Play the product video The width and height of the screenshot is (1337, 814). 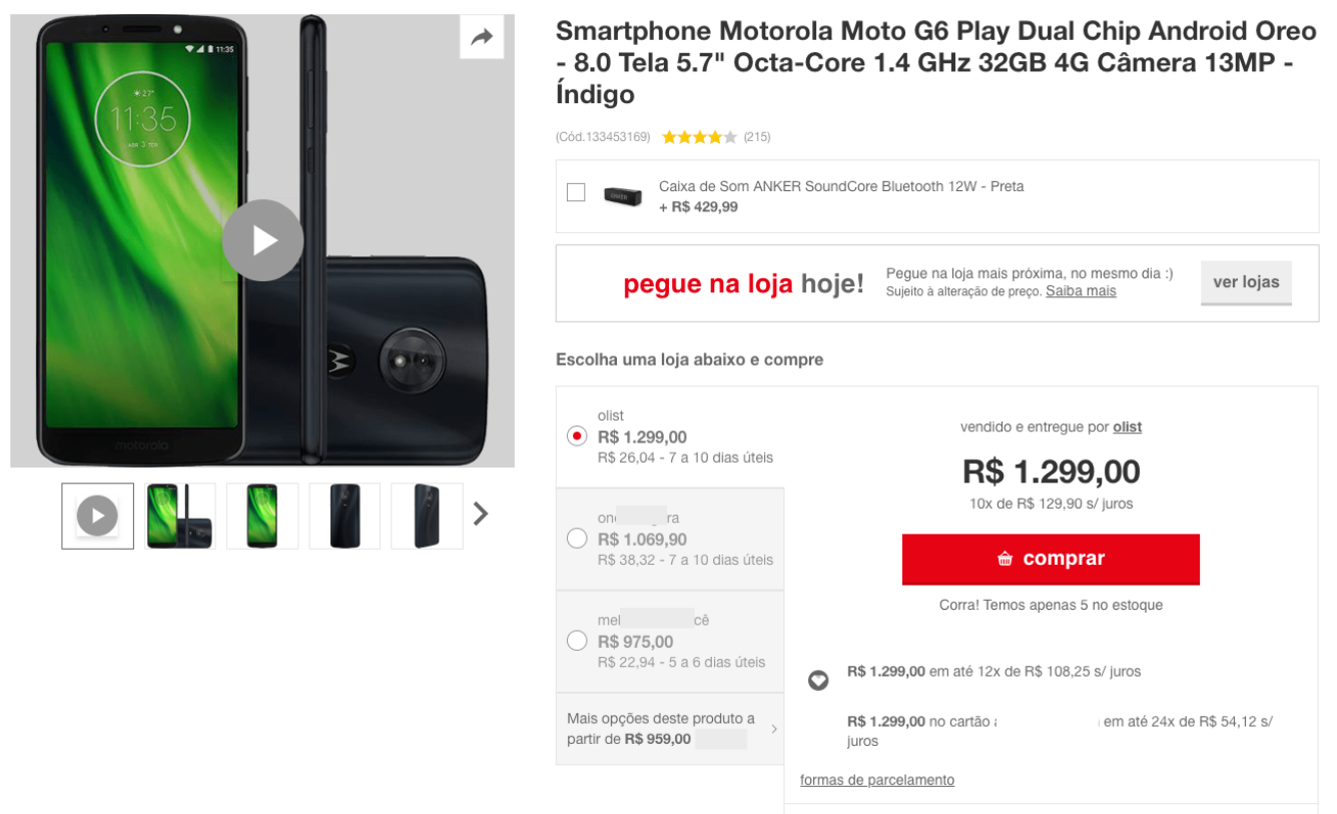click(x=262, y=239)
